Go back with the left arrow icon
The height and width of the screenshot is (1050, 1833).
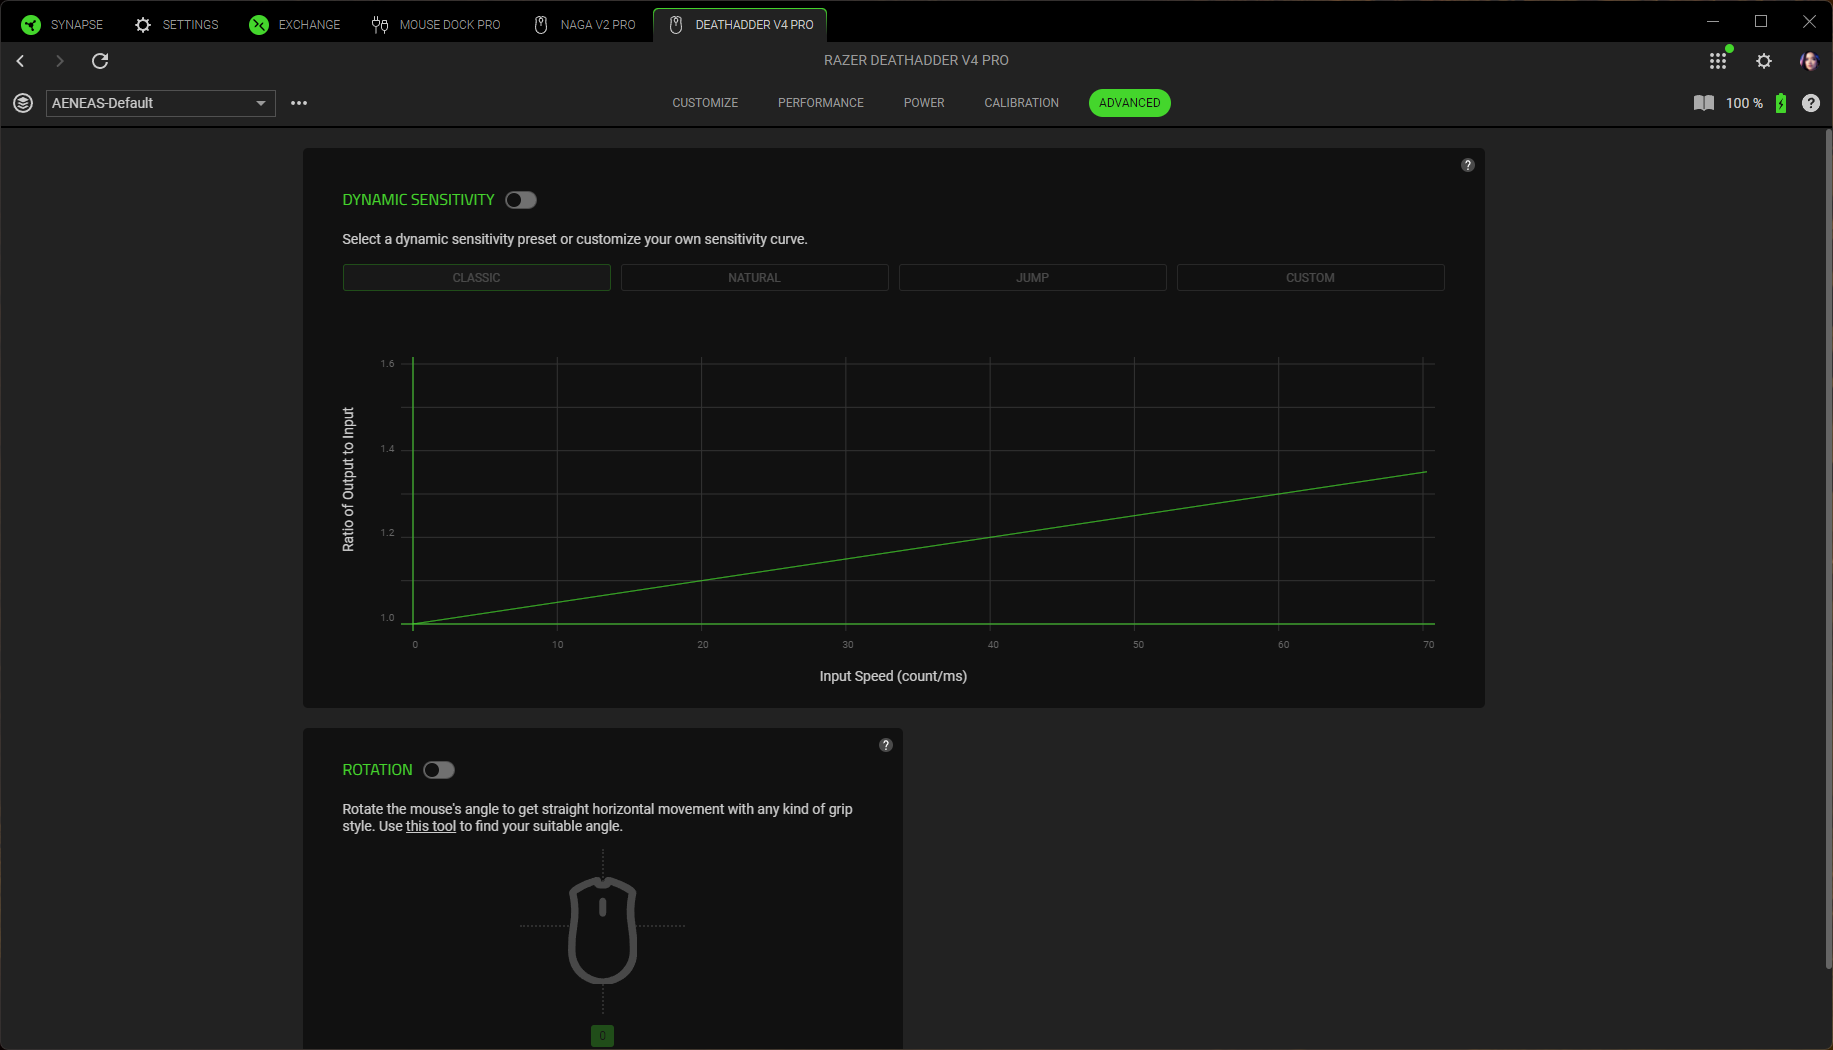pyautogui.click(x=20, y=61)
